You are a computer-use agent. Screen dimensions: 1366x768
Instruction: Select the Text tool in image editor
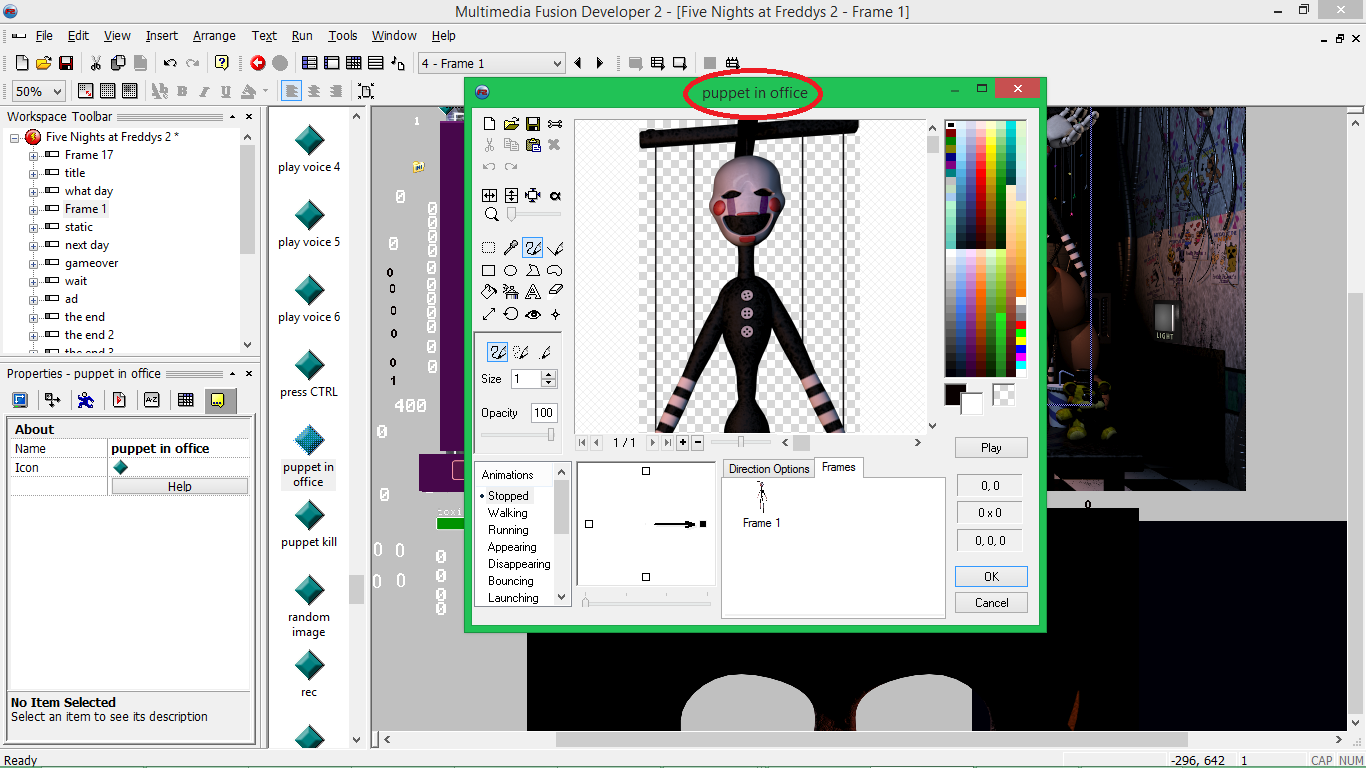[x=533, y=292]
